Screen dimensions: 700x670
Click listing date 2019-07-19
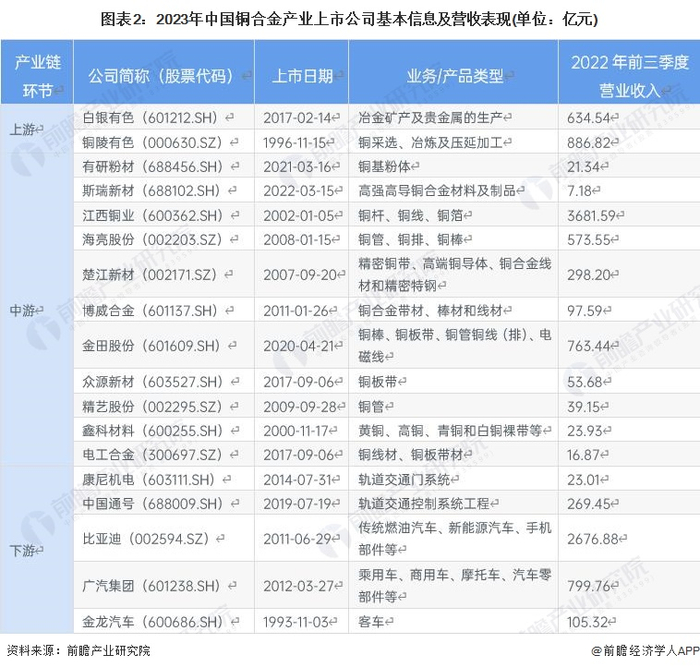(x=297, y=504)
